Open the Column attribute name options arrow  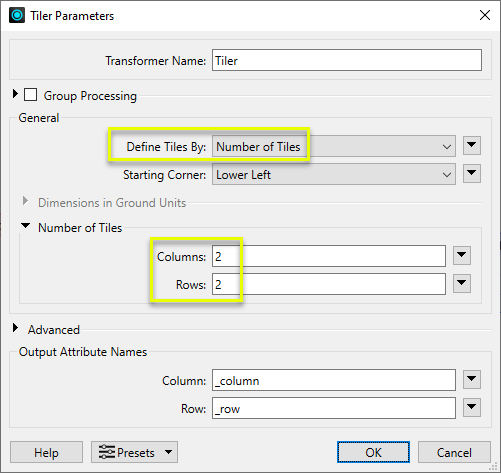tap(472, 379)
